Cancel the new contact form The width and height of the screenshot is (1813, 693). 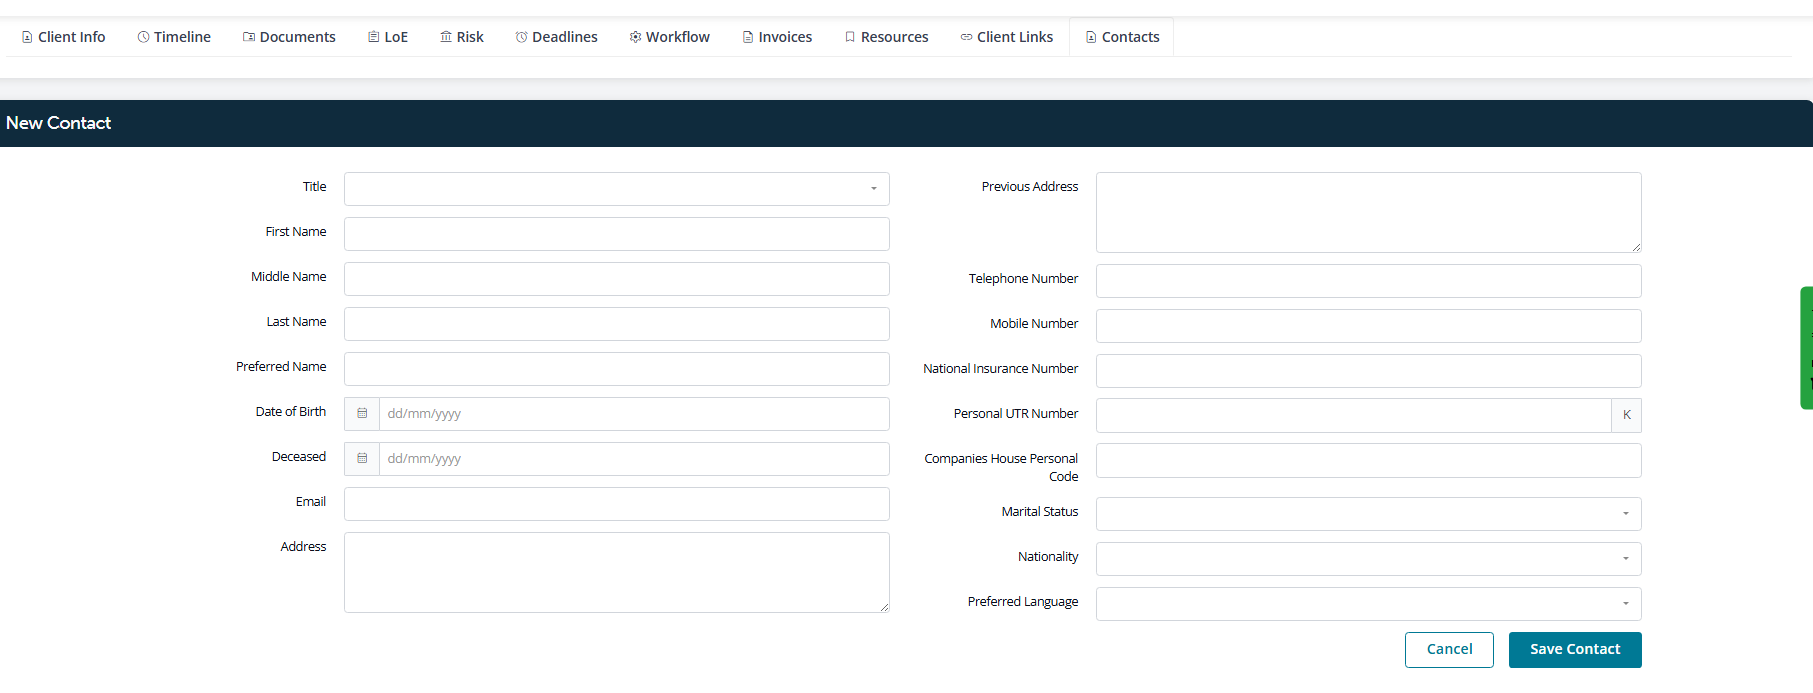click(1449, 650)
